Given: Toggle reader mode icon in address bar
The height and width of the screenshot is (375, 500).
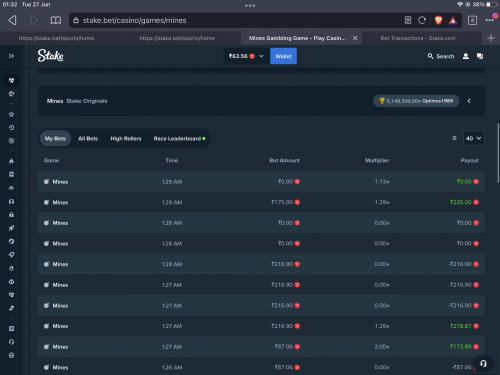Looking at the screenshot, I should click(408, 20).
